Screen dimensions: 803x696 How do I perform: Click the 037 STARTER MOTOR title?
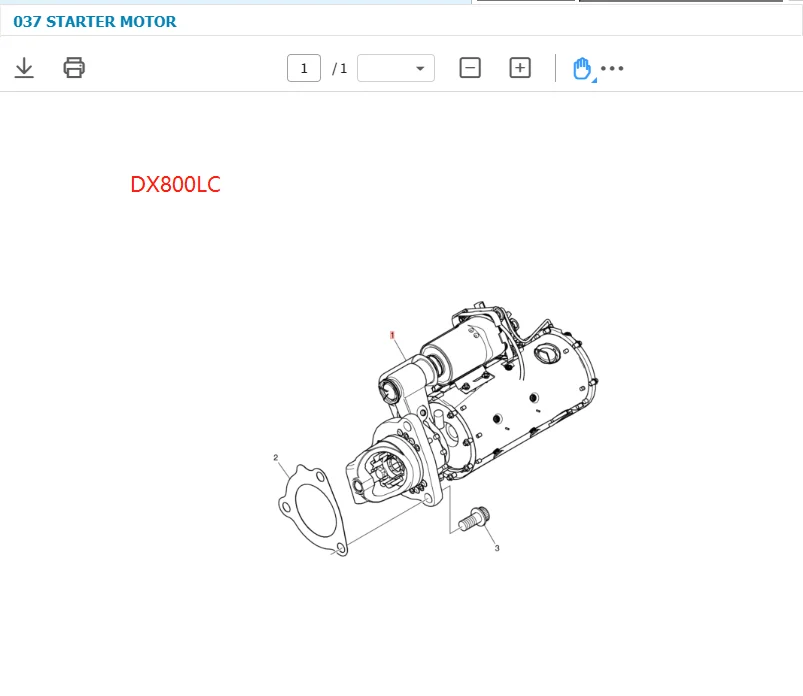tap(95, 21)
